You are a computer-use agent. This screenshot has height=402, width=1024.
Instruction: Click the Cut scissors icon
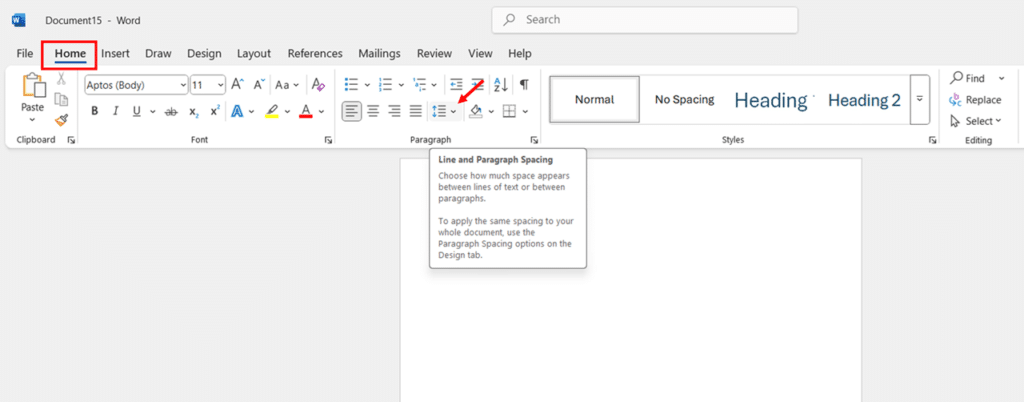click(x=61, y=79)
